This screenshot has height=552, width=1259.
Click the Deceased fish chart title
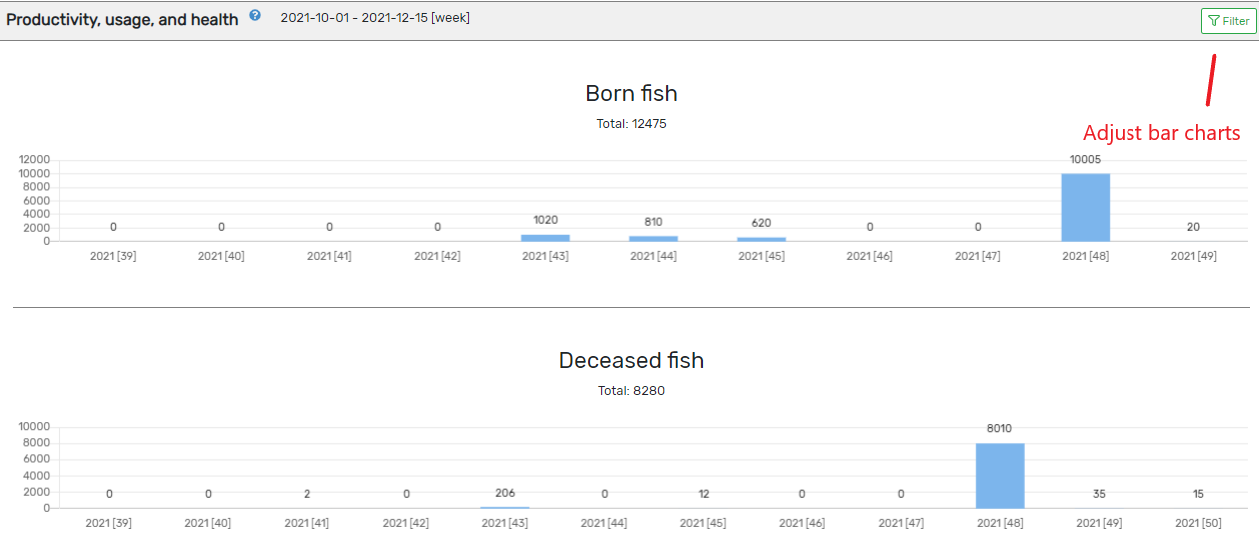[631, 360]
